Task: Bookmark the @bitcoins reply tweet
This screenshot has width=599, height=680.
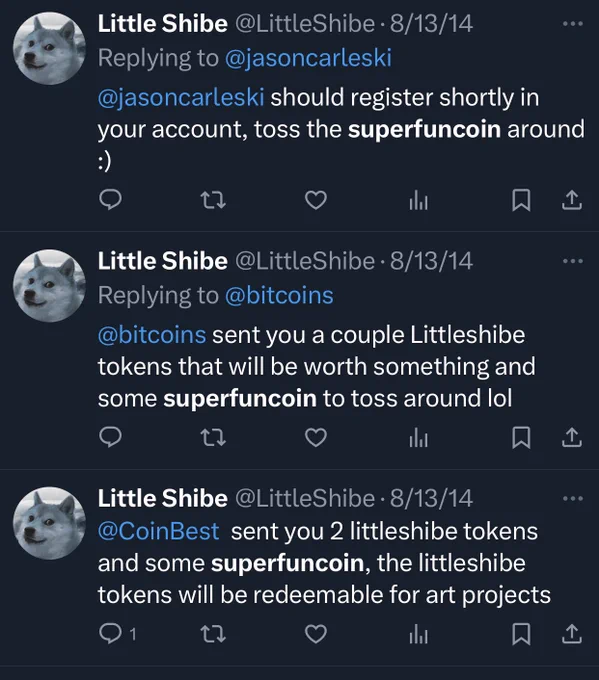Action: click(x=521, y=437)
